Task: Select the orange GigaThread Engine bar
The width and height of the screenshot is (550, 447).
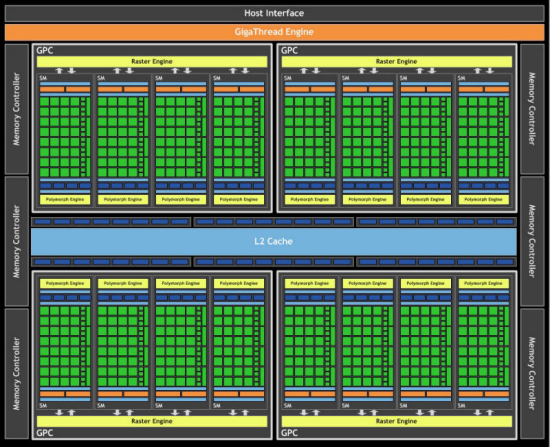Action: [274, 32]
